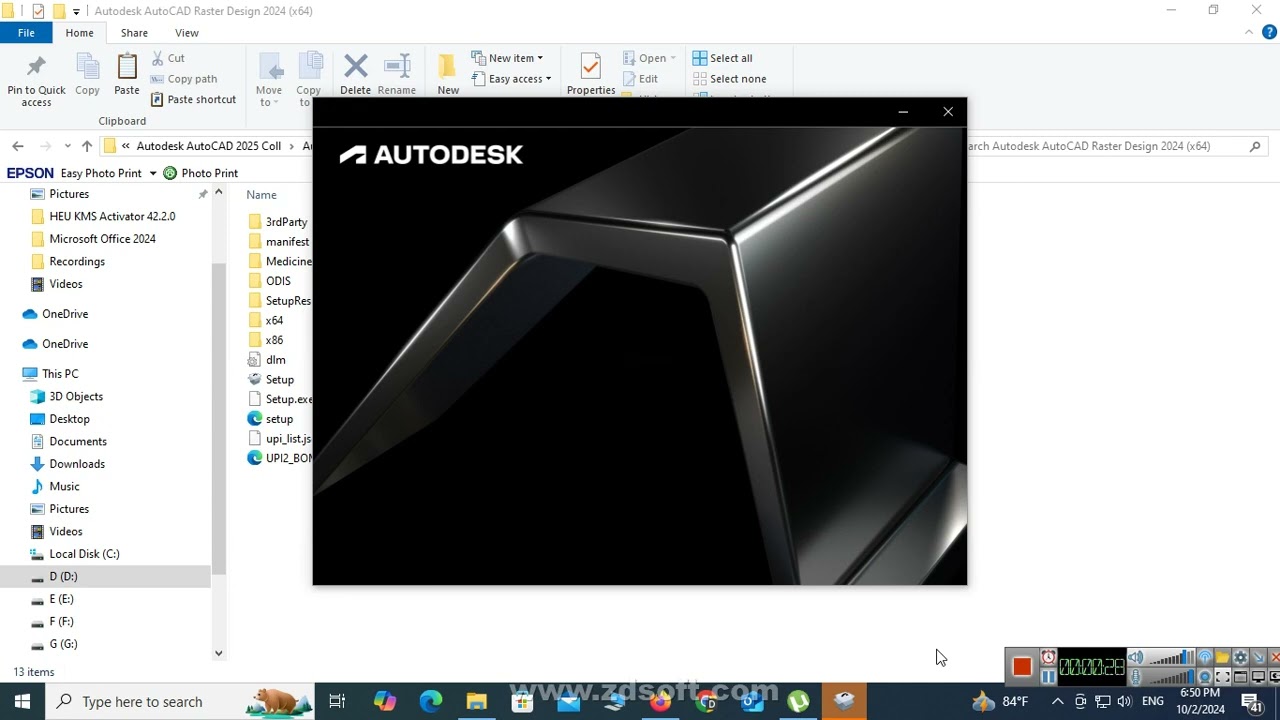Open the Move to dropdown
1280x720 pixels.
pyautogui.click(x=269, y=81)
